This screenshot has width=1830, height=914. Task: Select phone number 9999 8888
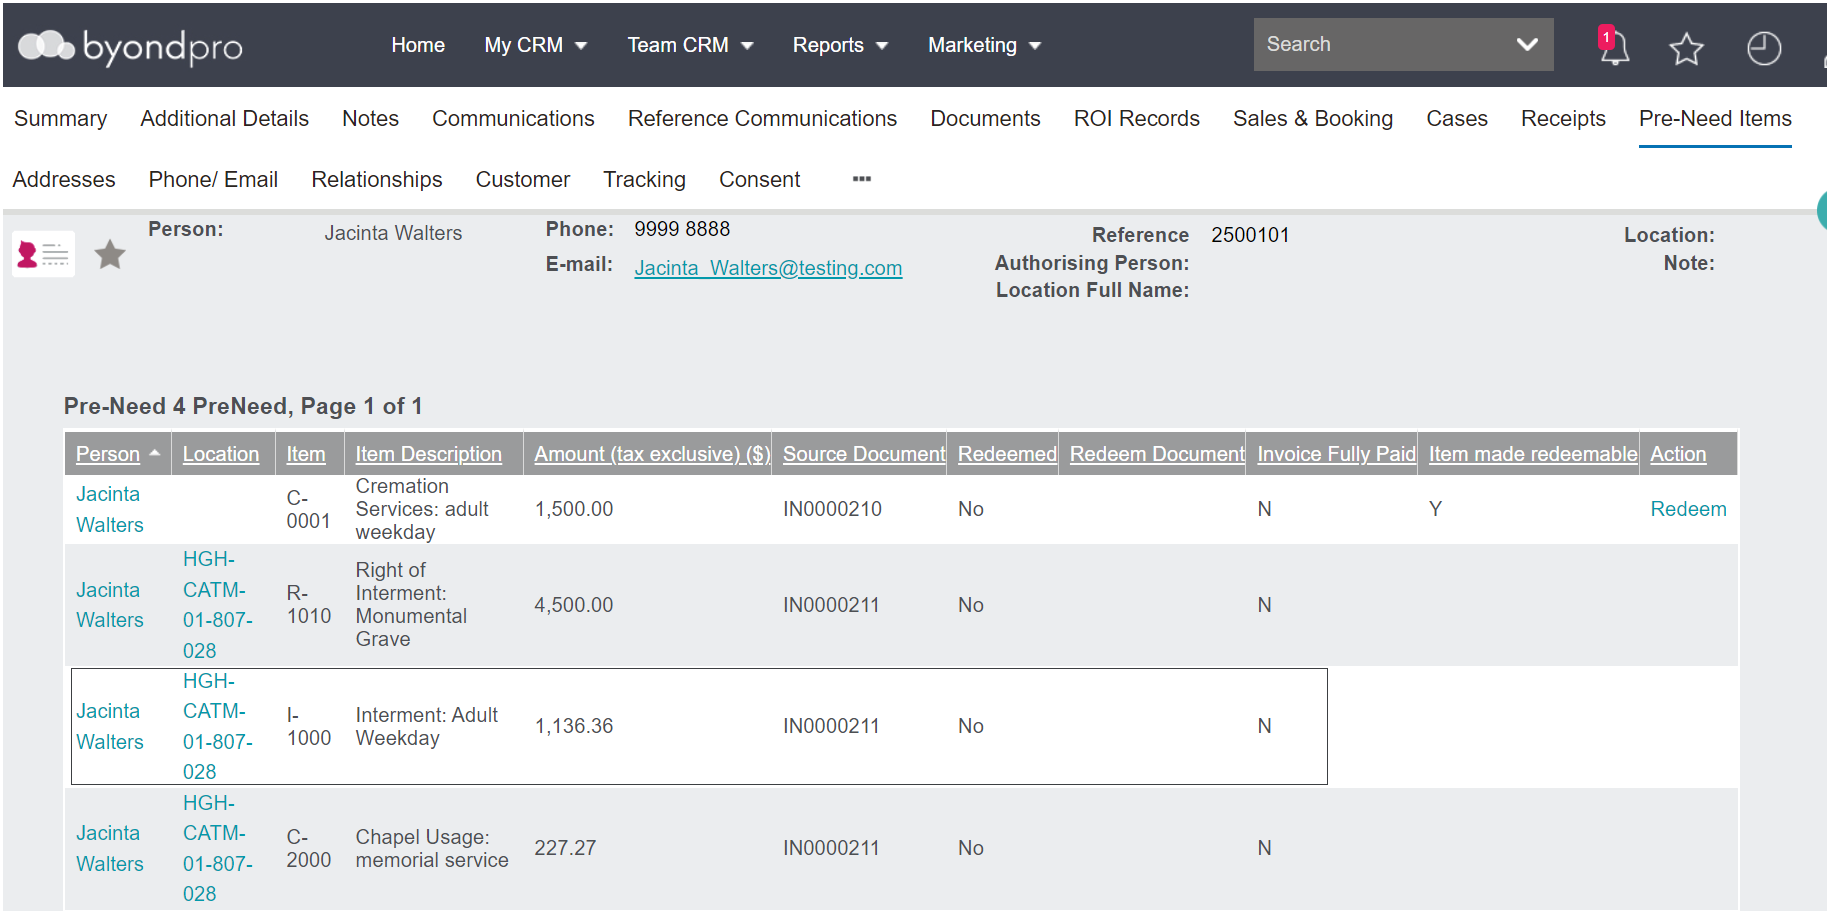682,229
